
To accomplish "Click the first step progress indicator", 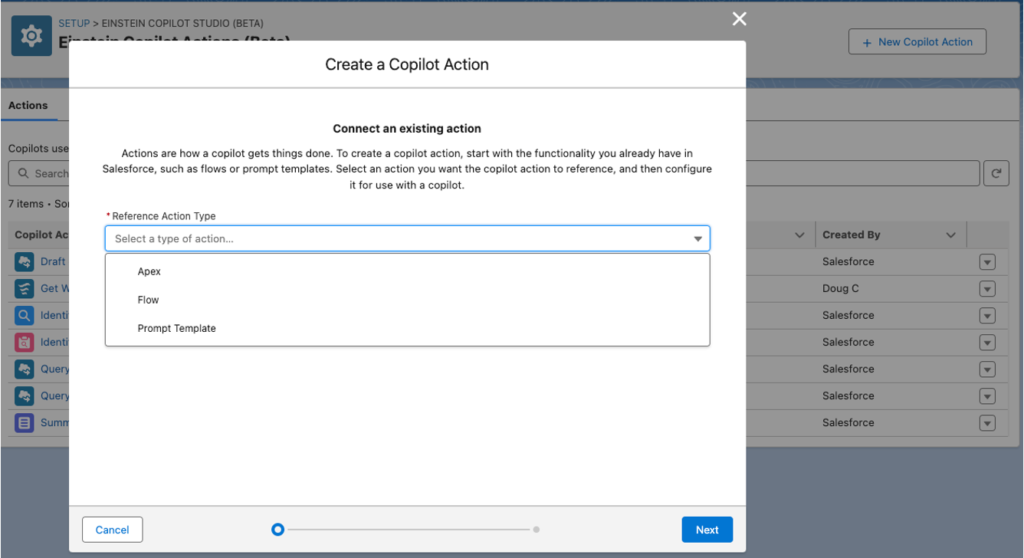I will (278, 529).
